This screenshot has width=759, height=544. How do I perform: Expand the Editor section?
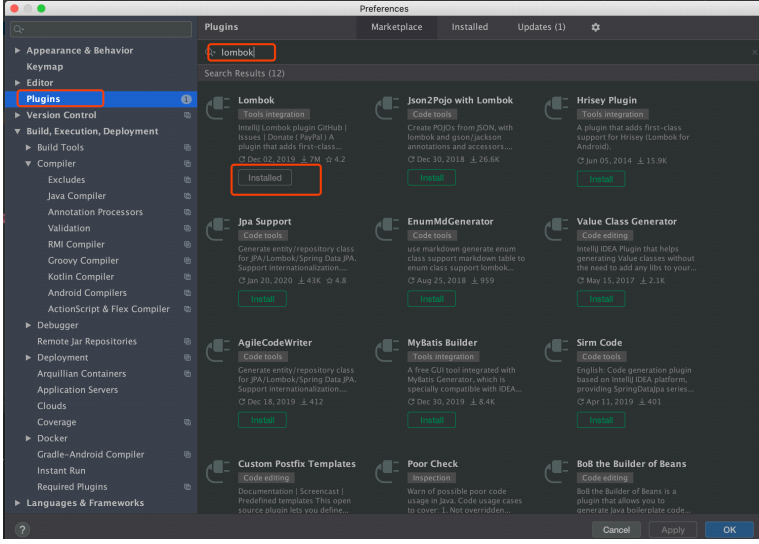click(17, 83)
